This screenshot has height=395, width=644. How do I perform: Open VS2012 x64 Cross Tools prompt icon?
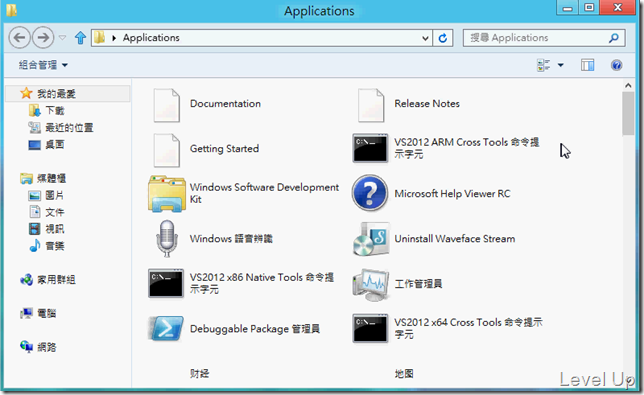pyautogui.click(x=370, y=328)
